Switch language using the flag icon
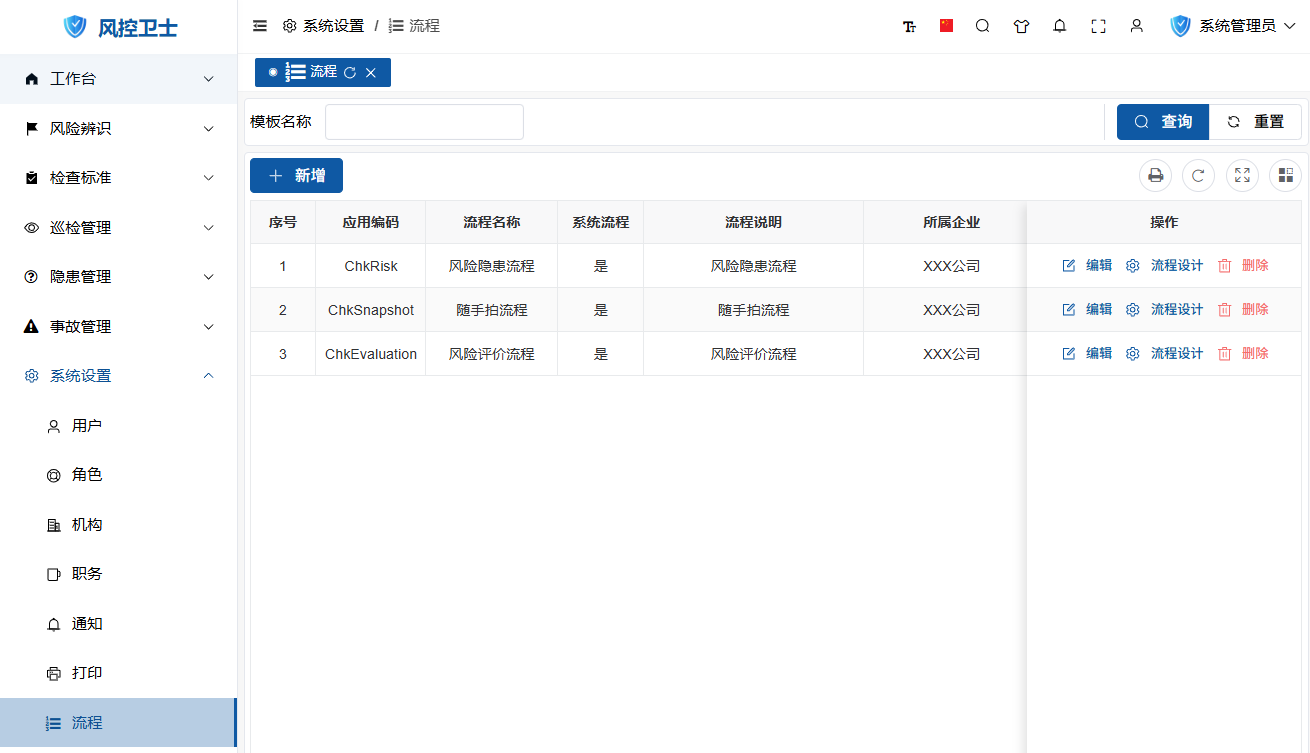The height and width of the screenshot is (753, 1310). point(946,26)
